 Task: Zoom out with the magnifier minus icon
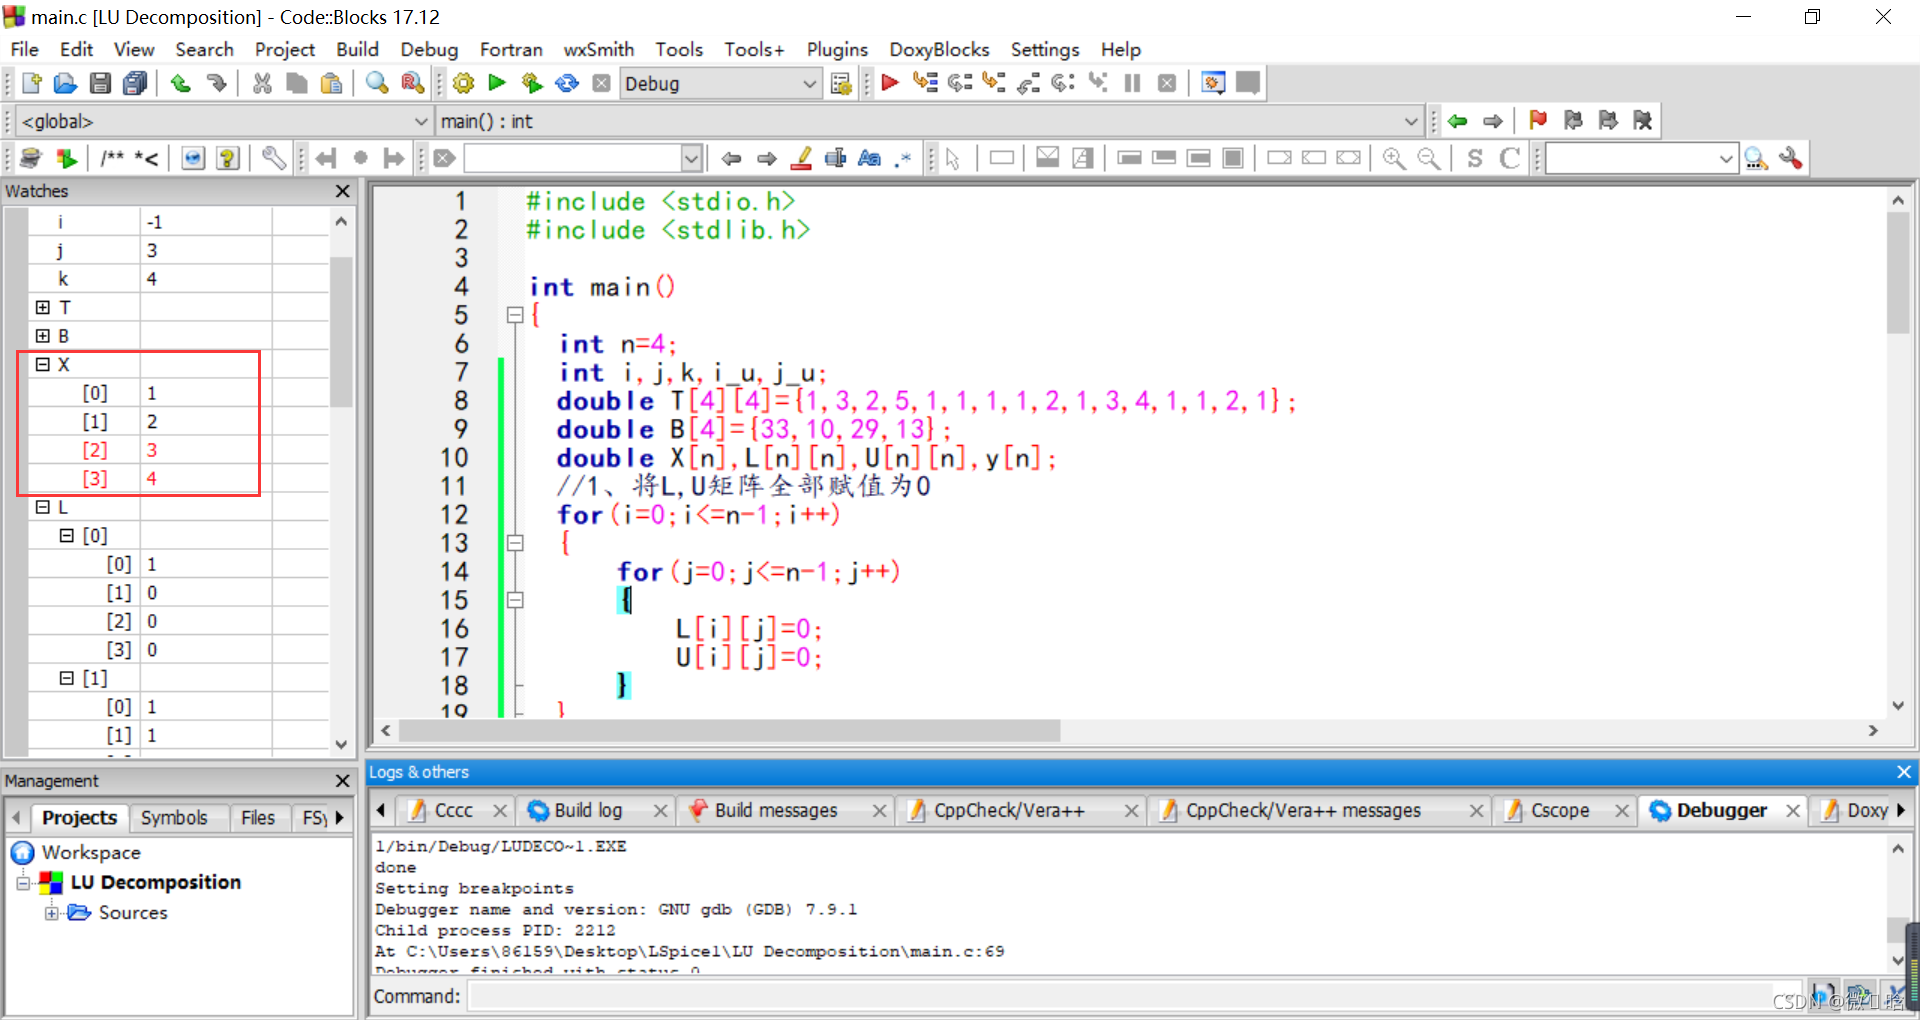(x=1429, y=158)
